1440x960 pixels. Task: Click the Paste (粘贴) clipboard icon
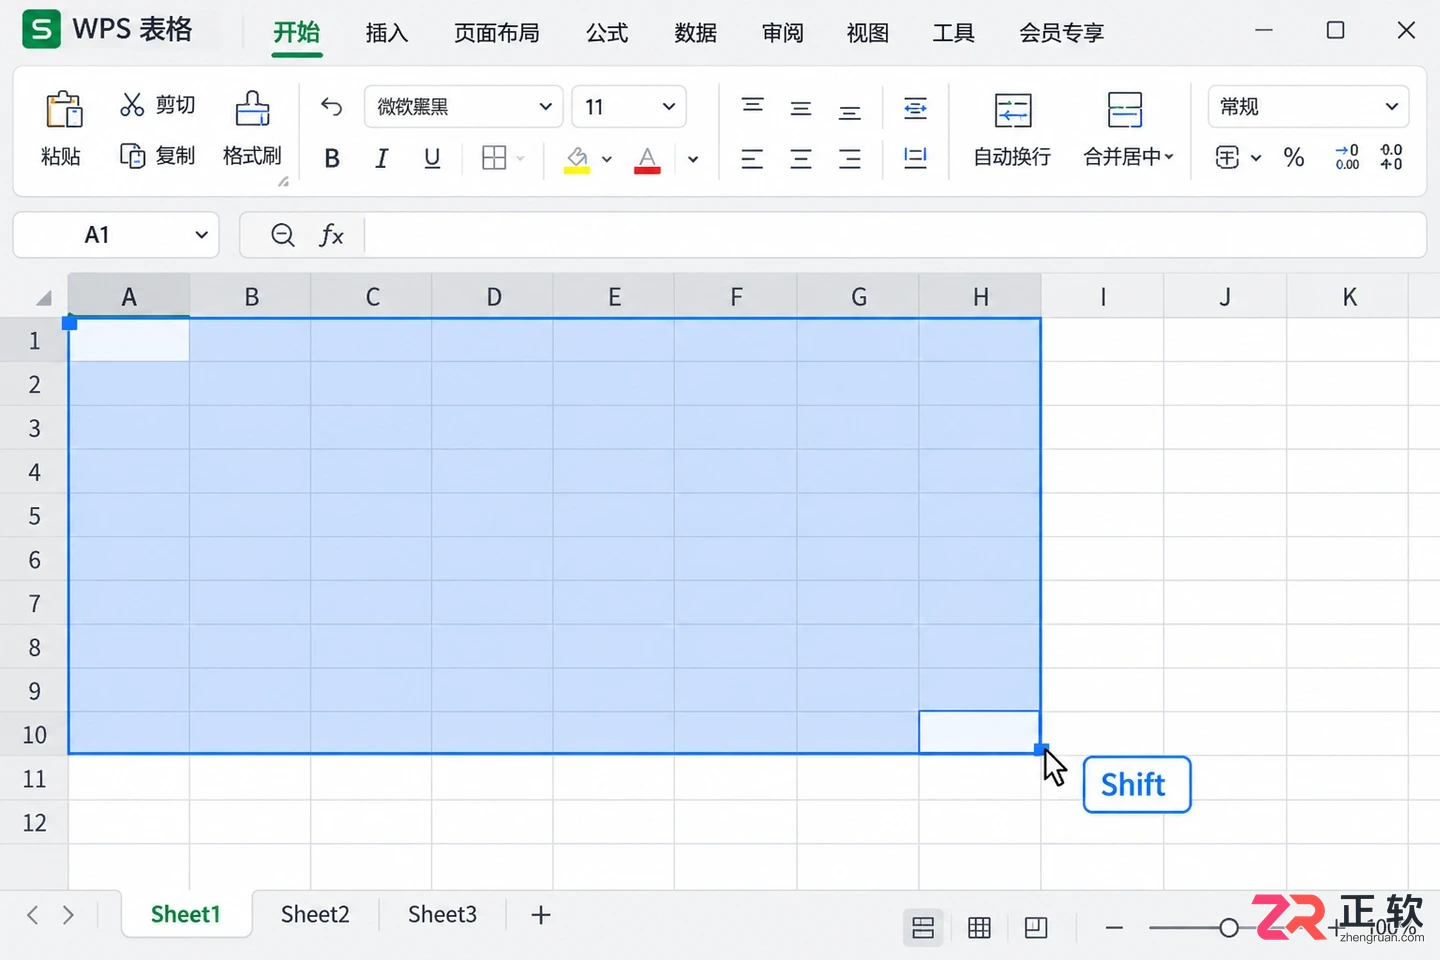[x=63, y=109]
